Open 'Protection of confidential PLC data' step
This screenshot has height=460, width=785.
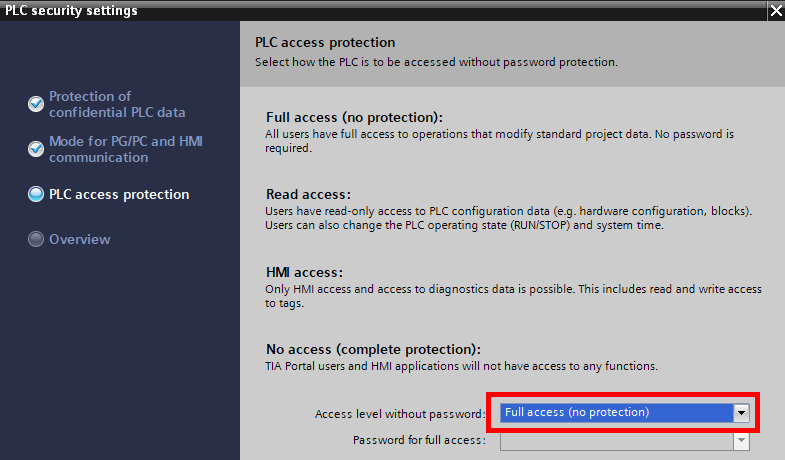click(117, 104)
